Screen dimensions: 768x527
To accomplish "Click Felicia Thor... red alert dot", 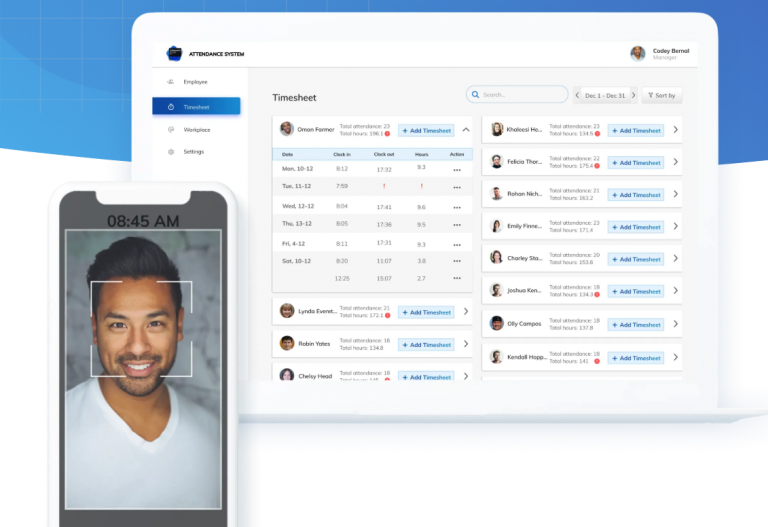I will [x=597, y=166].
